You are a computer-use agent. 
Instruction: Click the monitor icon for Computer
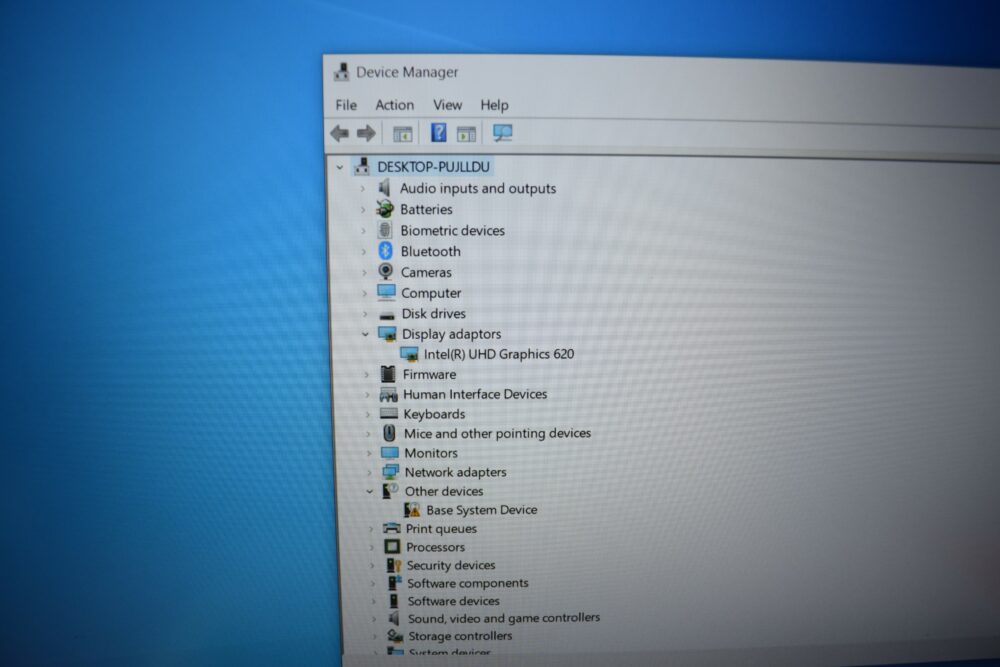386,292
